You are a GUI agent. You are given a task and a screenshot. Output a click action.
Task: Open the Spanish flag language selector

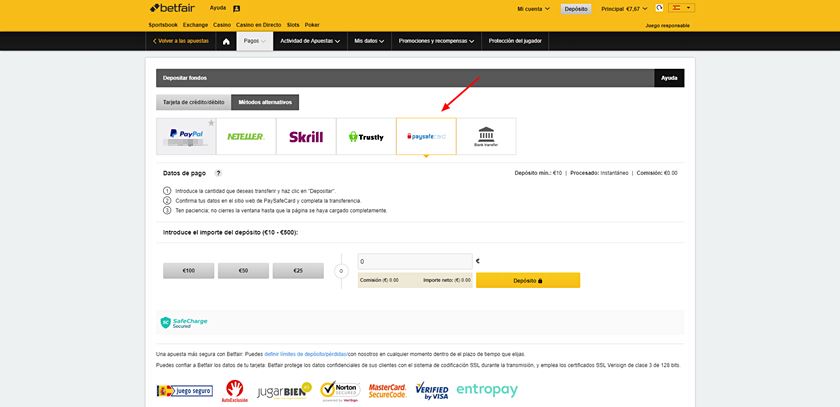click(681, 8)
